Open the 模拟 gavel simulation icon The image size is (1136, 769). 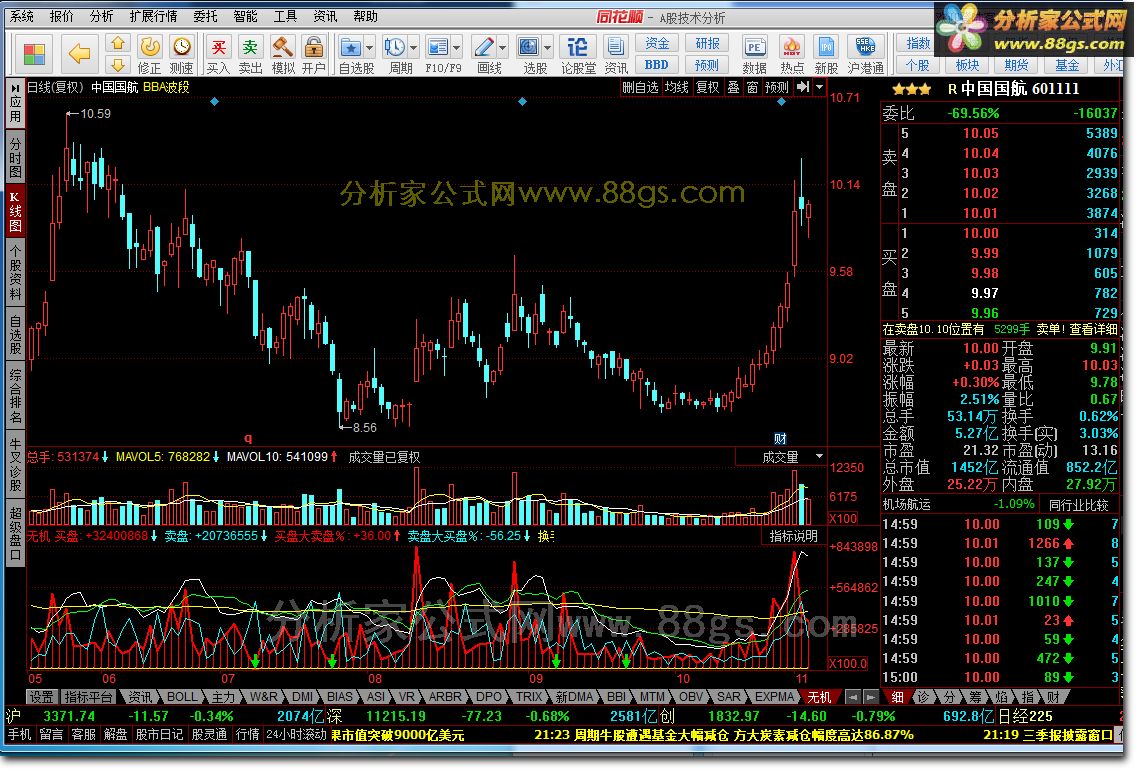pyautogui.click(x=283, y=48)
